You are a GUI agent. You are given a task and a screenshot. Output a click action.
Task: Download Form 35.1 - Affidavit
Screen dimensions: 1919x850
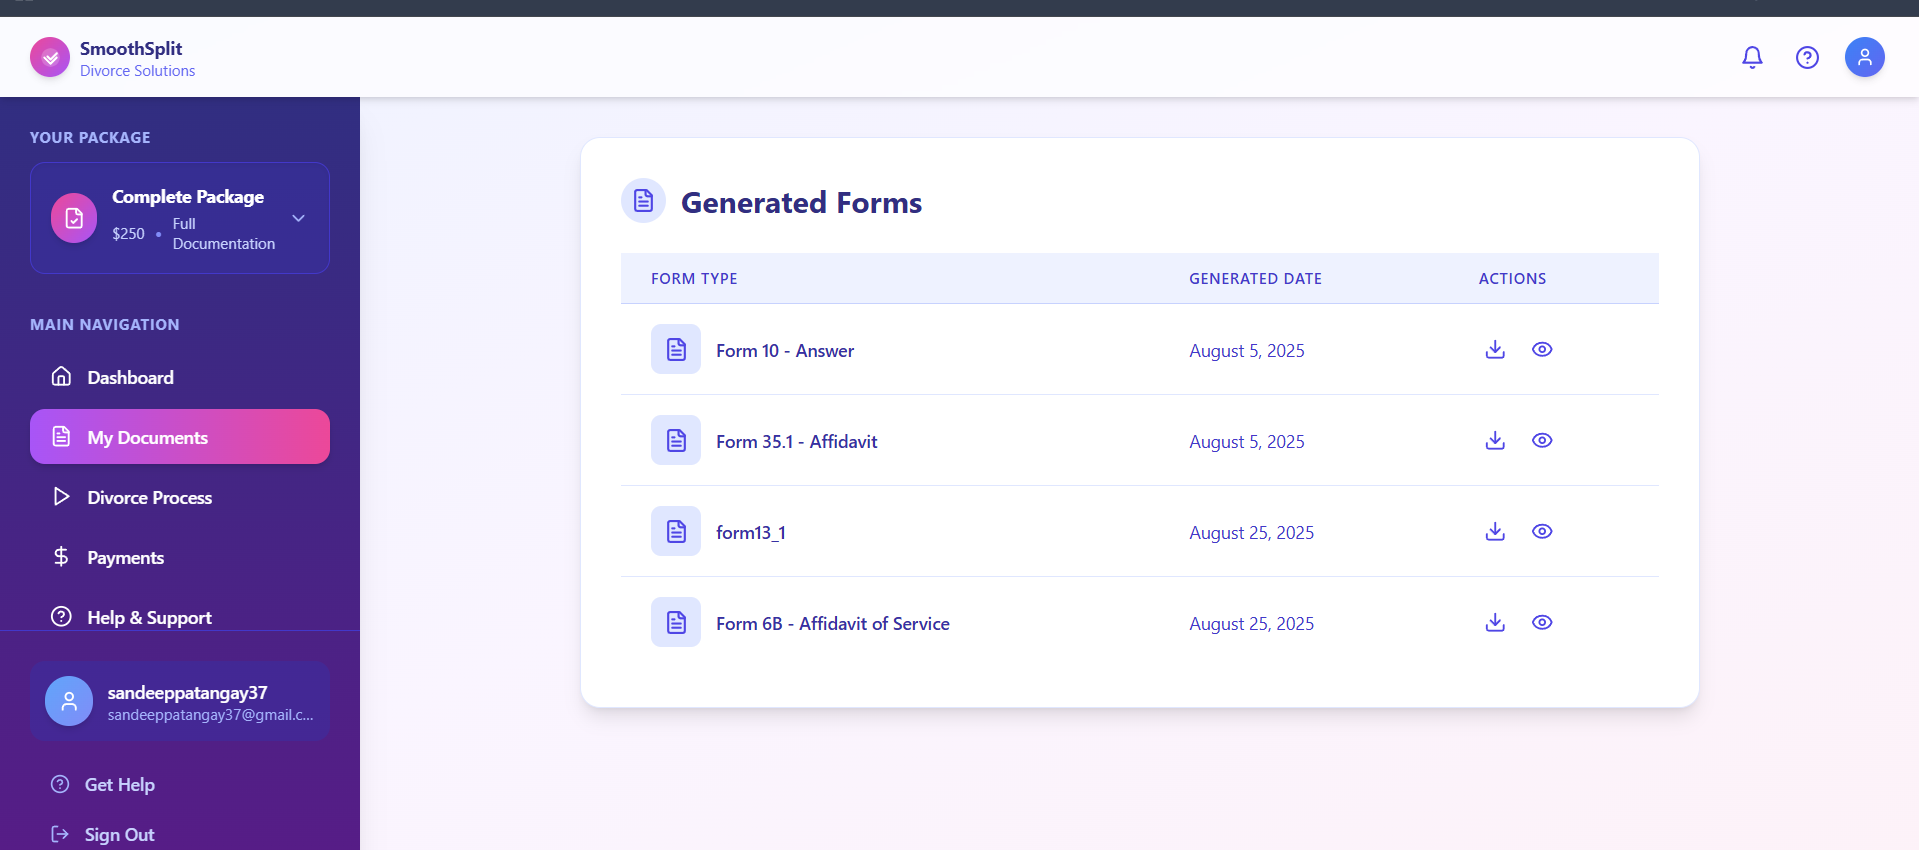coord(1495,440)
